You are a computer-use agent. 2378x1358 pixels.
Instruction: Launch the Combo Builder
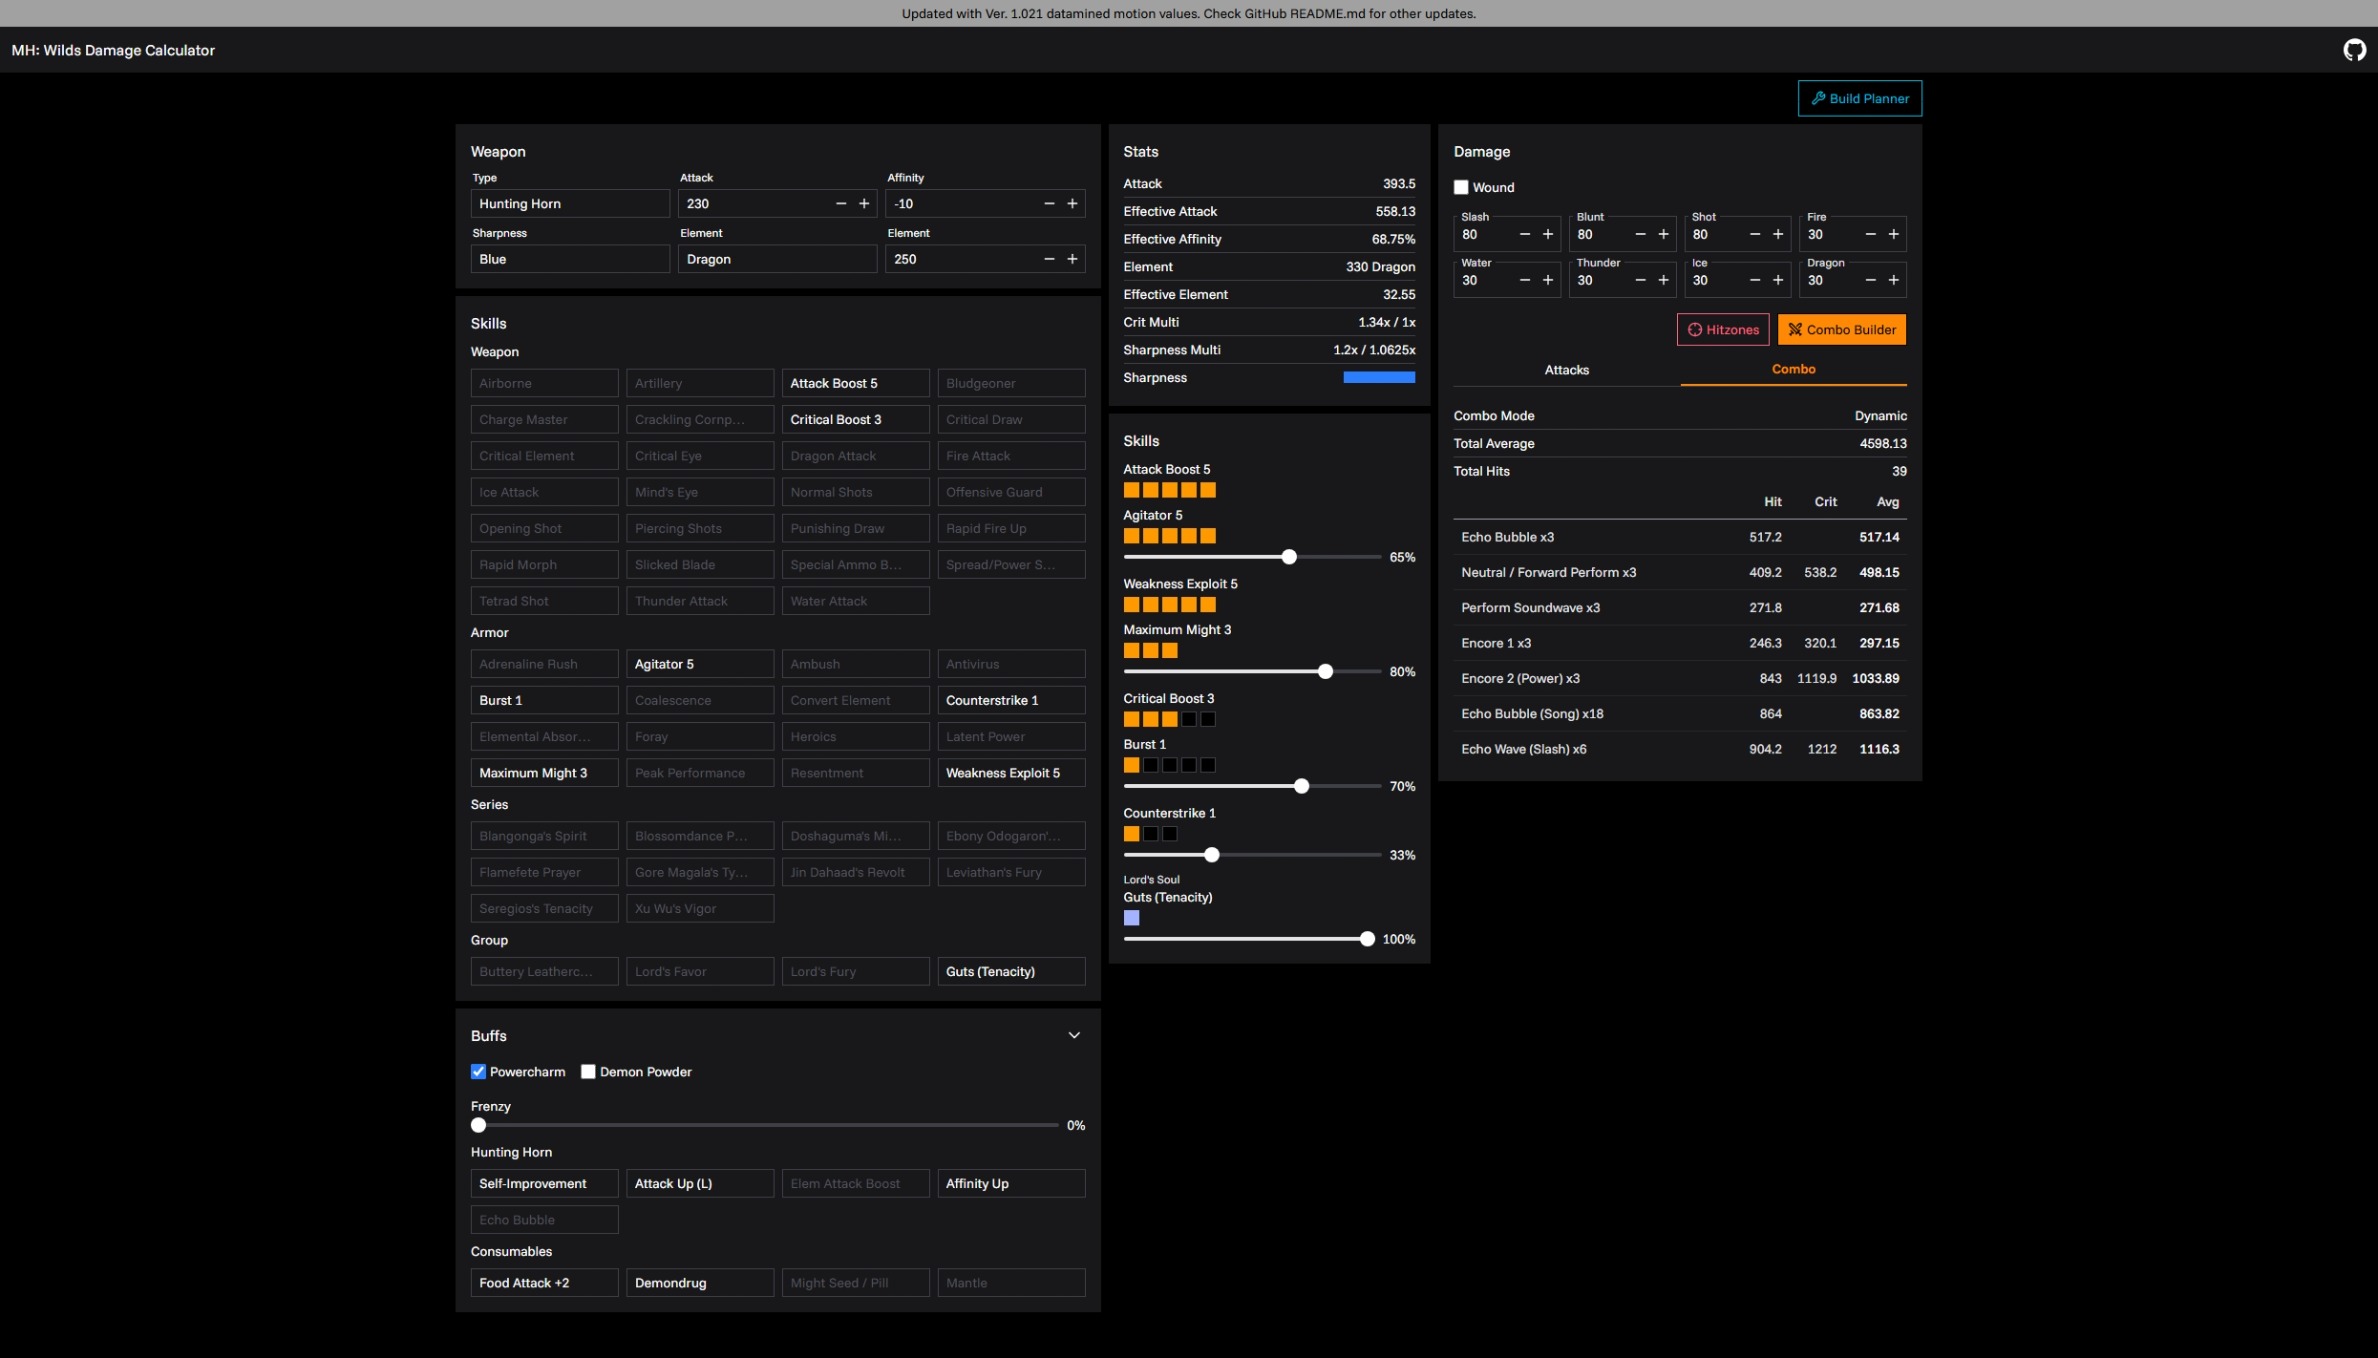(x=1841, y=329)
